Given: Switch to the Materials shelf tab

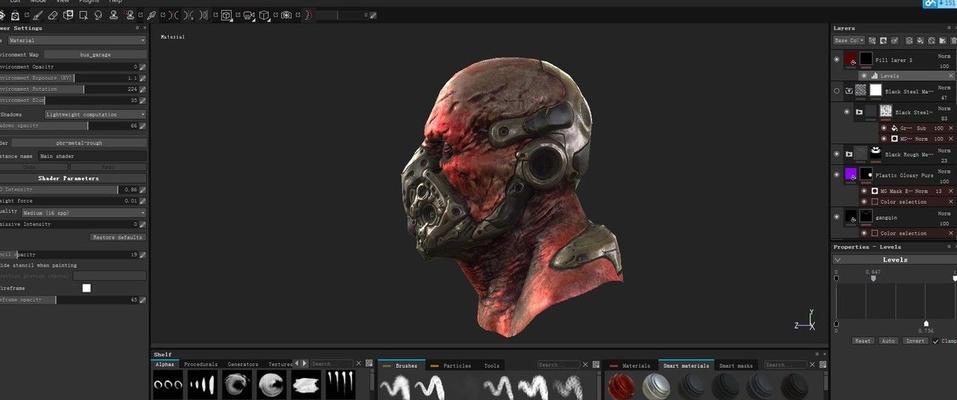Looking at the screenshot, I should 636,365.
